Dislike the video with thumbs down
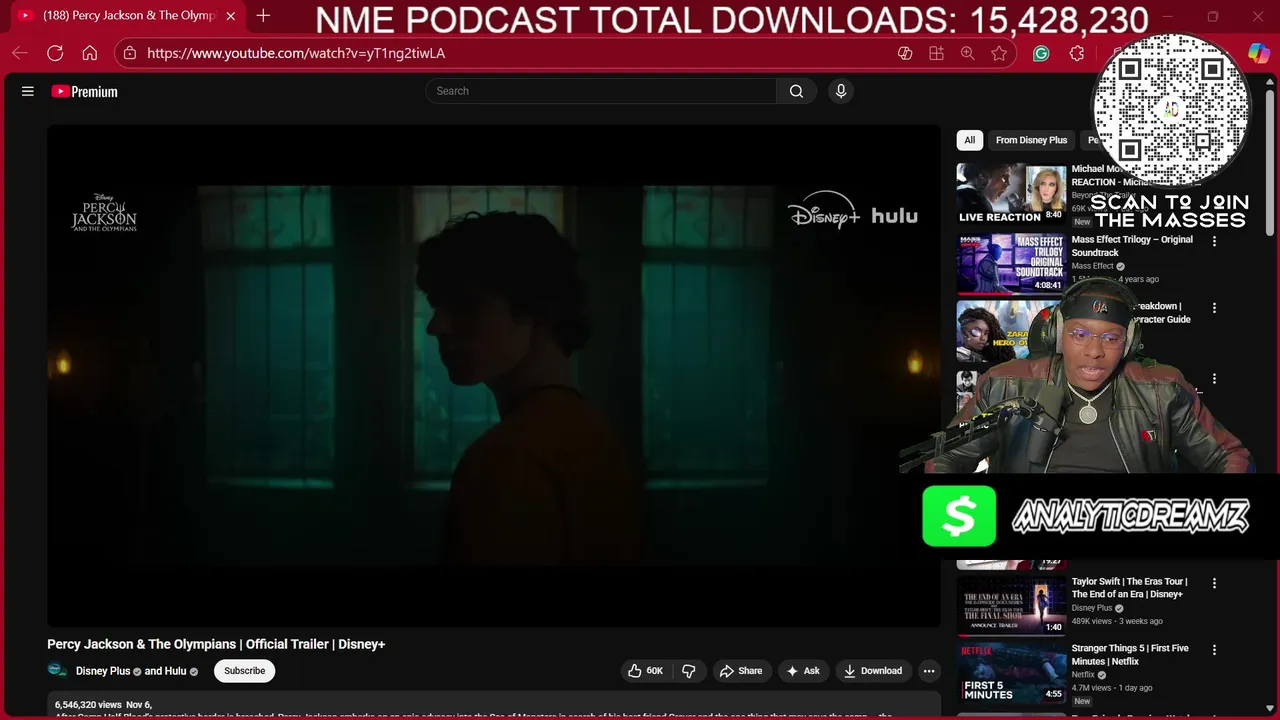The width and height of the screenshot is (1280, 720). click(x=688, y=671)
